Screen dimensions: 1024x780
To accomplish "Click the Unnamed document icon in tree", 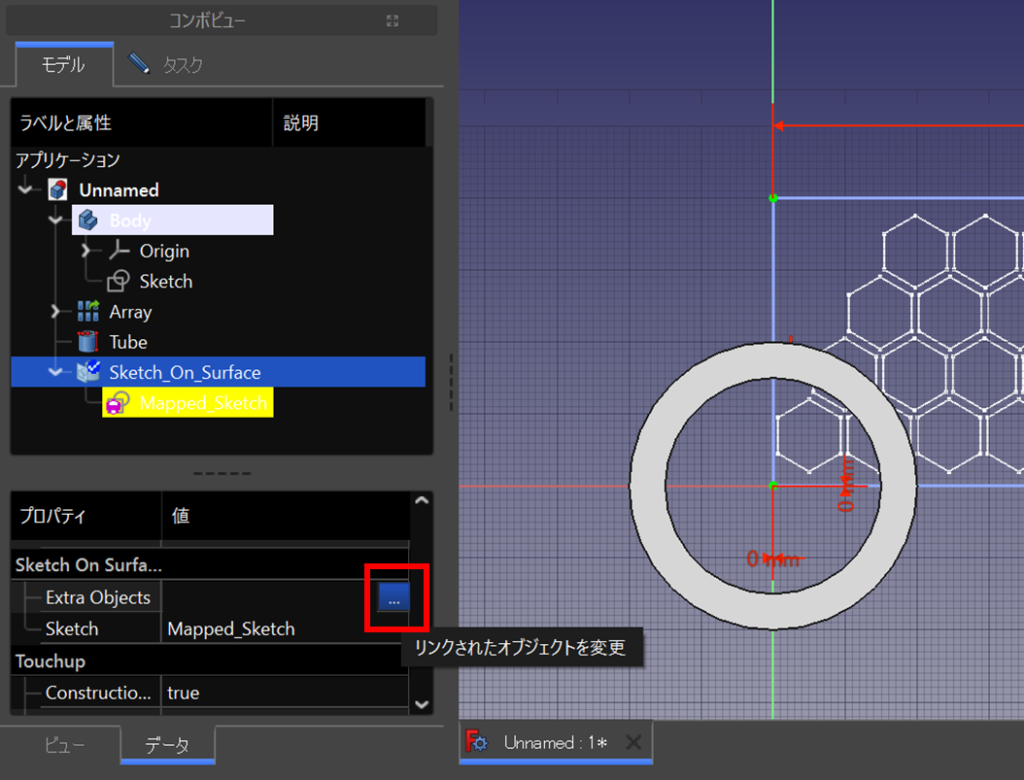I will 58,190.
